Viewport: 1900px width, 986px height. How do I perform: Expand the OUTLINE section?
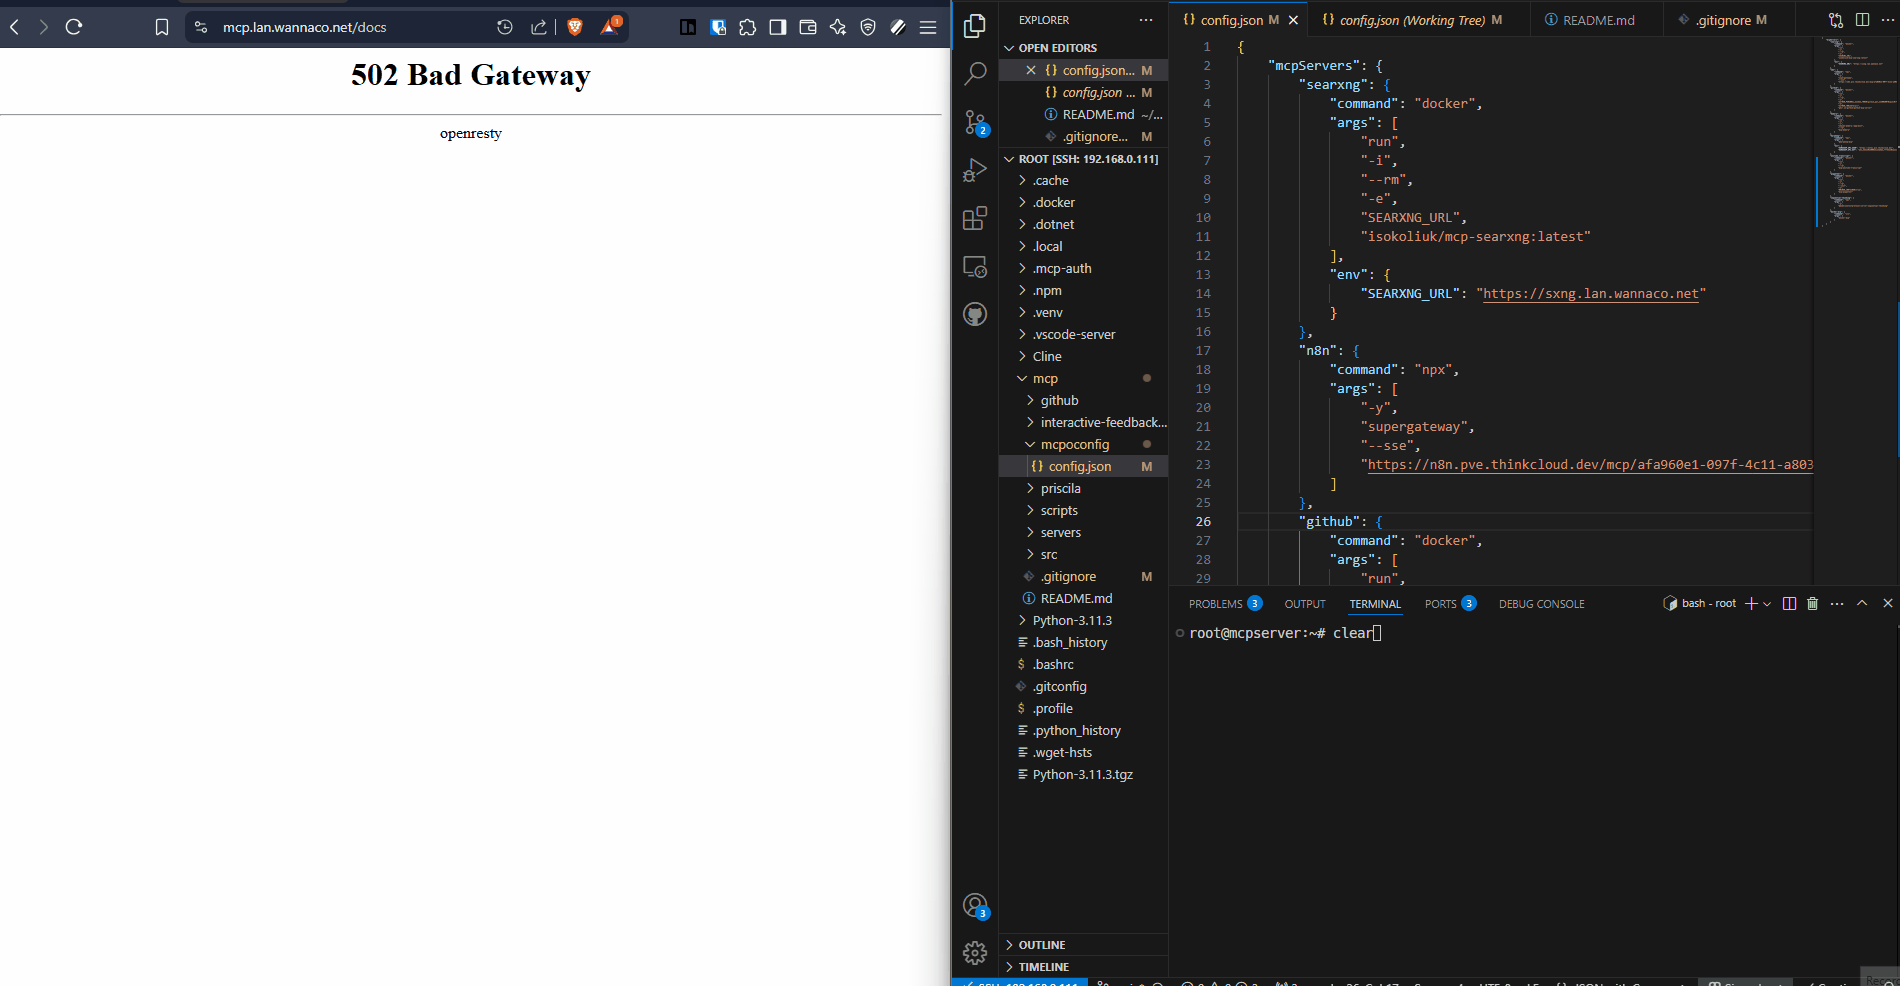1083,945
